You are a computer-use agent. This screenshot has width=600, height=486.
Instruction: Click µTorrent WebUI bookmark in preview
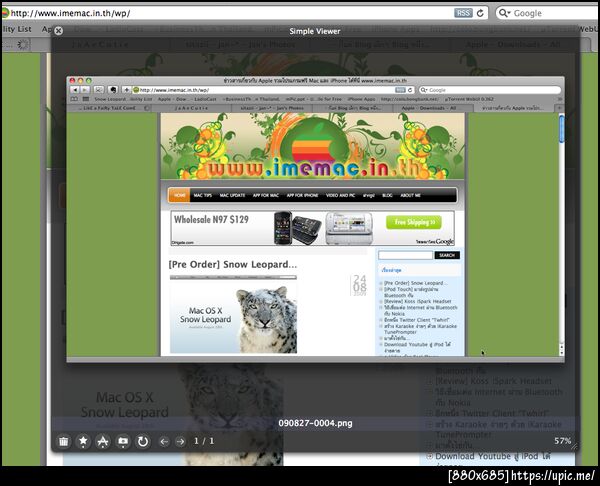(x=469, y=99)
